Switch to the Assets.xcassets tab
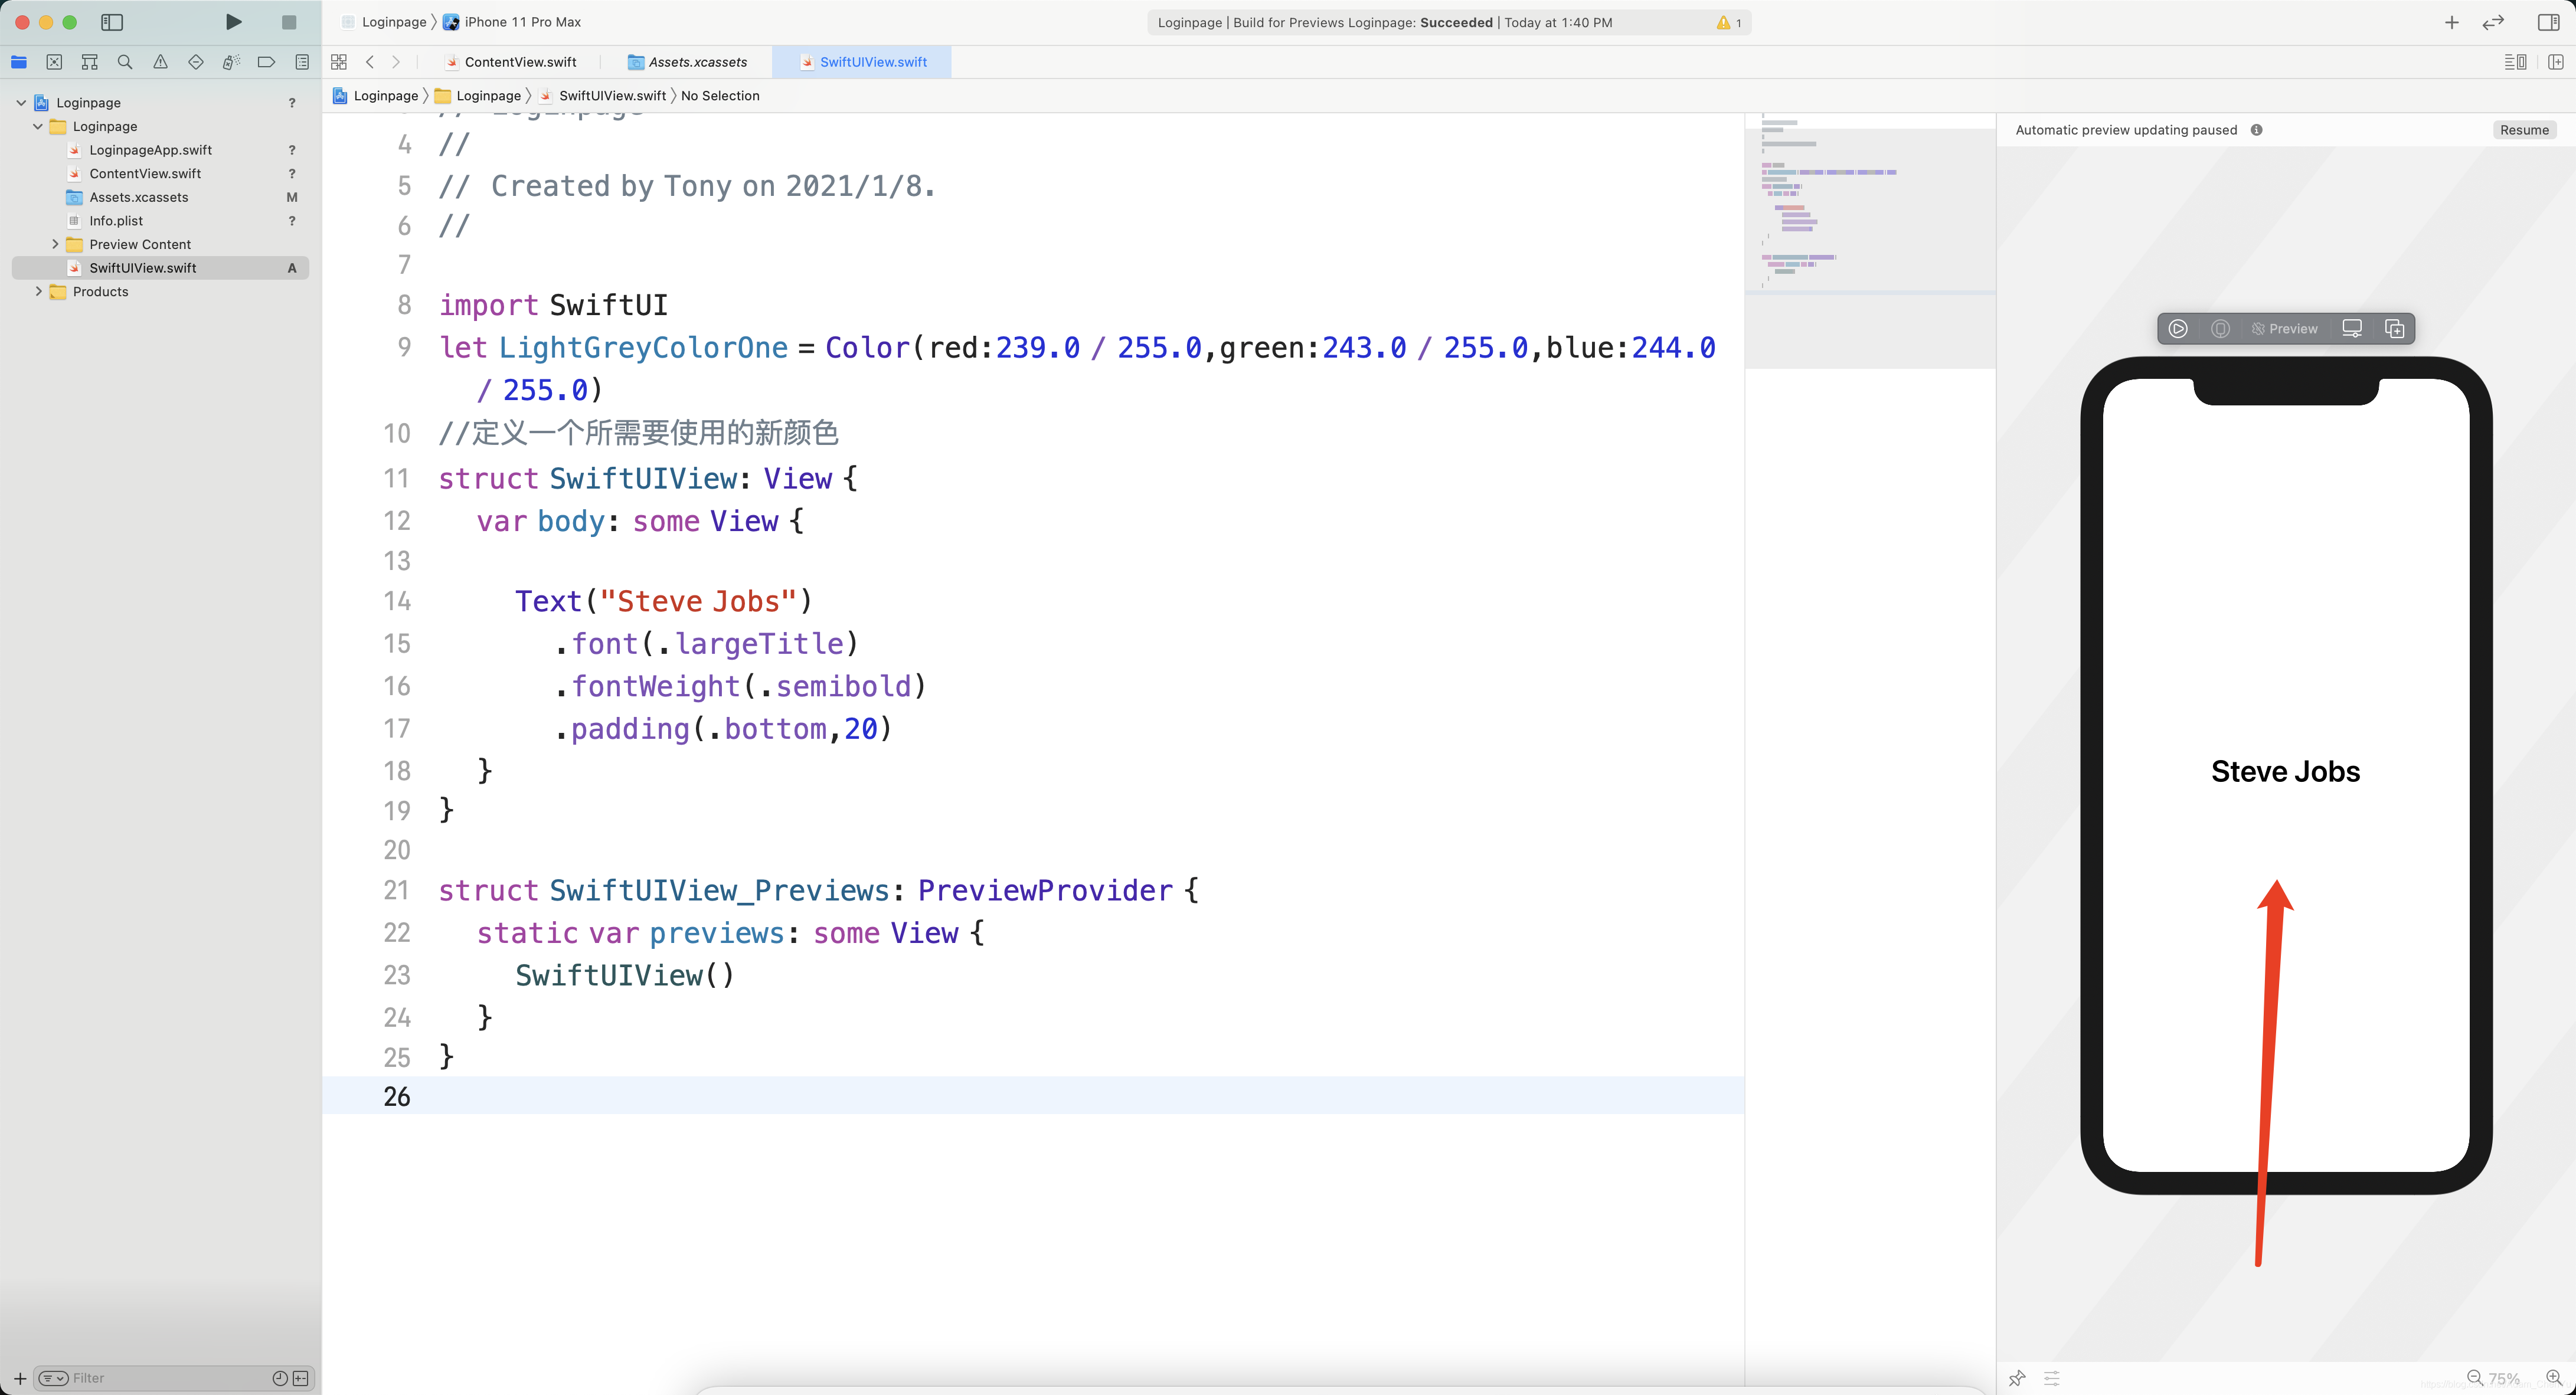This screenshot has width=2576, height=1395. click(x=697, y=62)
